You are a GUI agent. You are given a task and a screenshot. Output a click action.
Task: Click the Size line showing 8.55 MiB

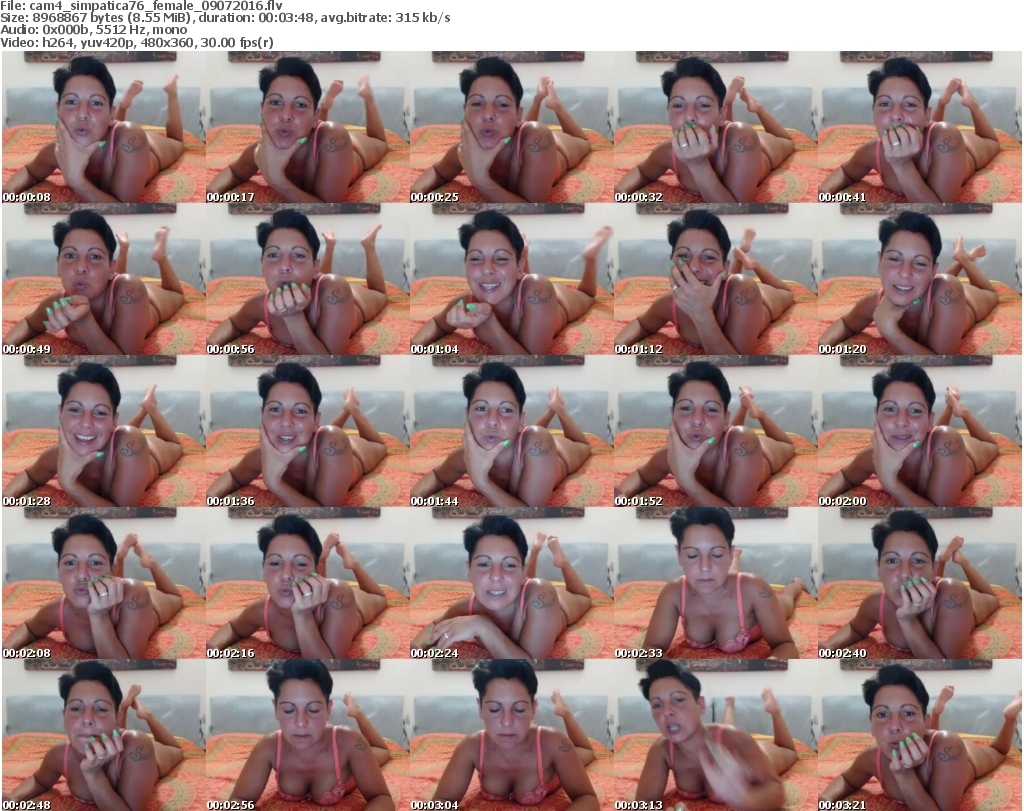click(x=225, y=18)
